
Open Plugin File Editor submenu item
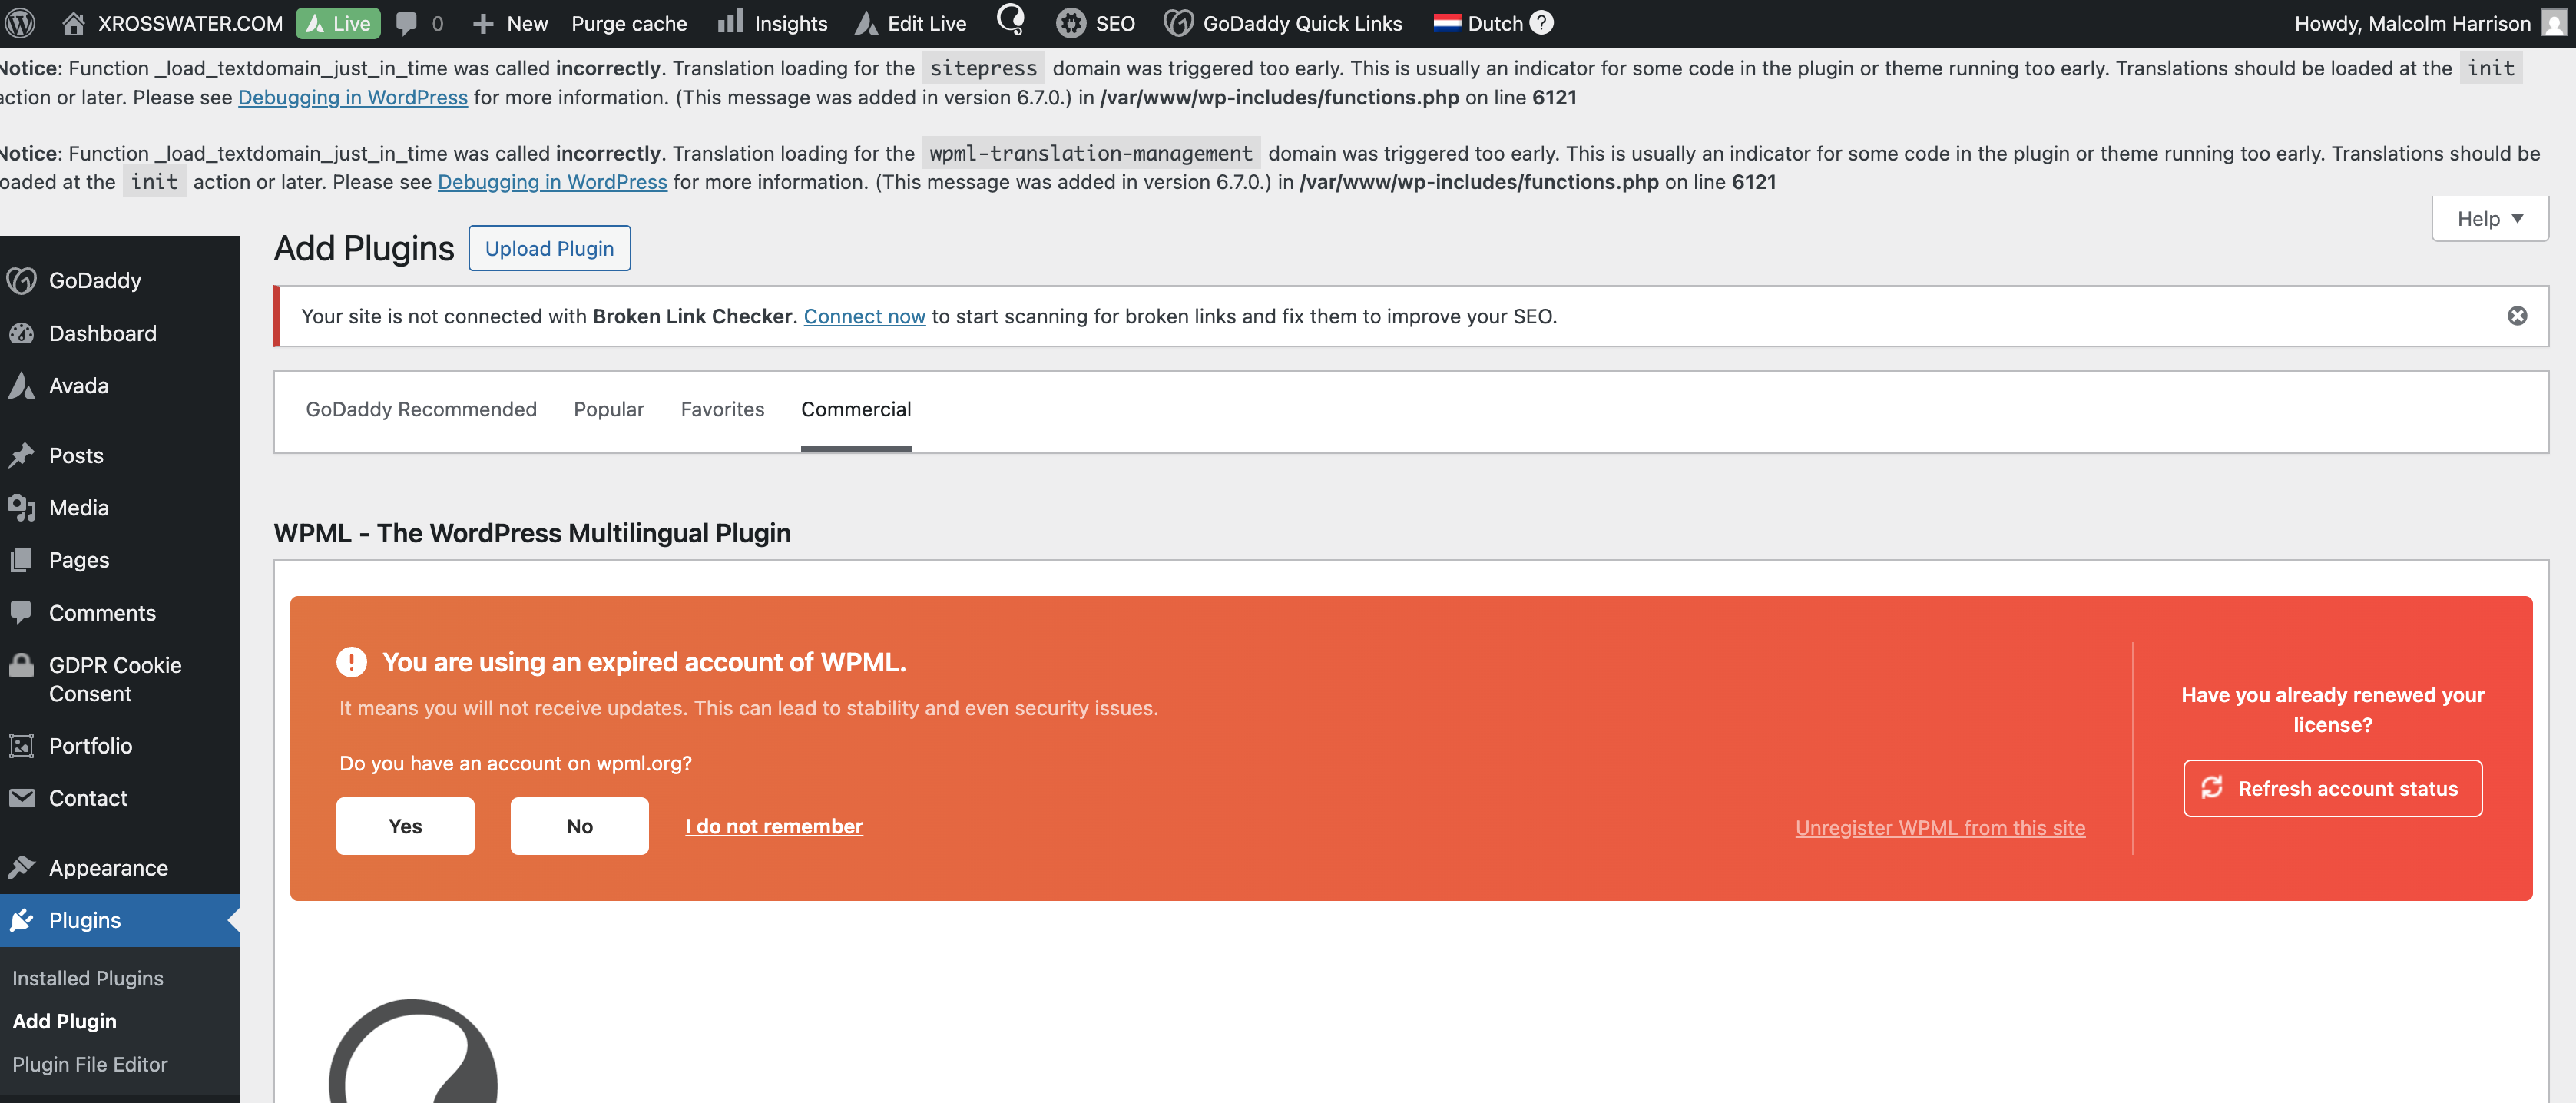click(x=90, y=1064)
